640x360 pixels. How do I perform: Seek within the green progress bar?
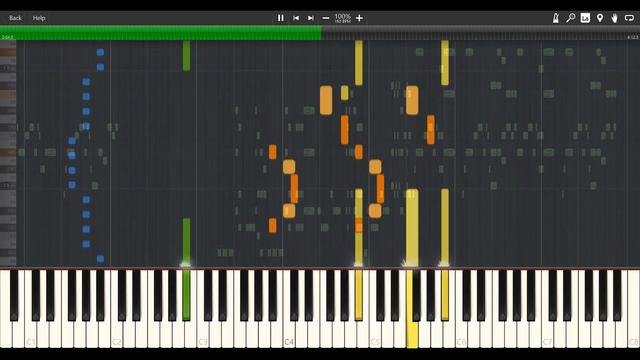[161, 33]
